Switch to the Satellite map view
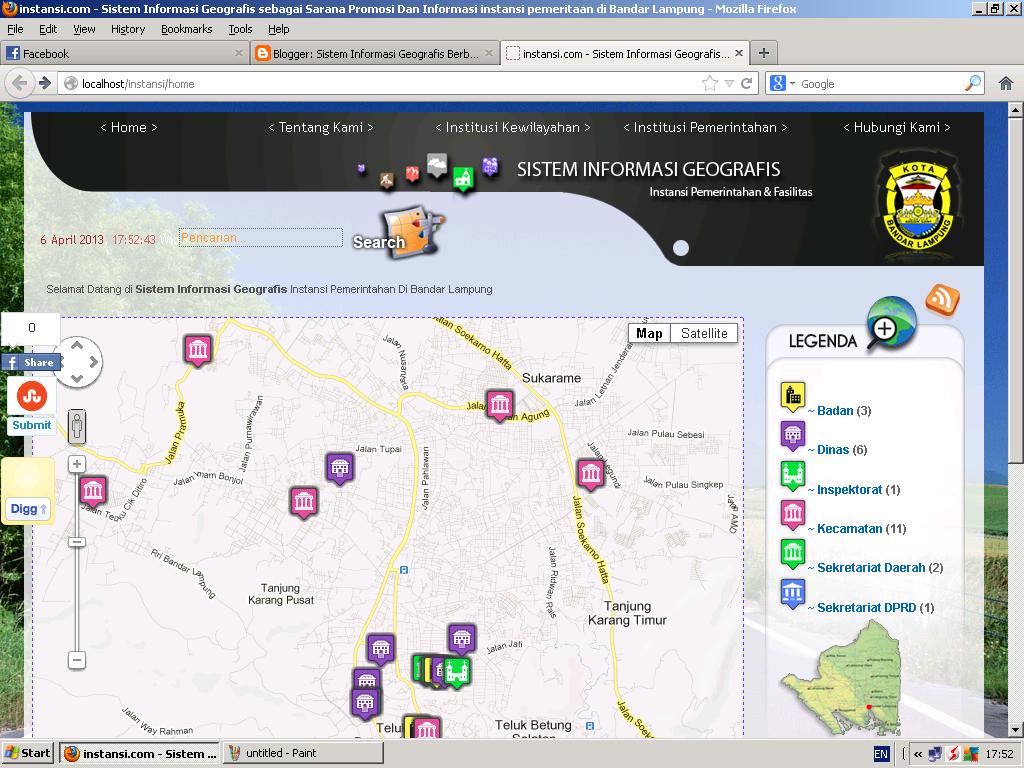The image size is (1024, 768). (x=703, y=333)
